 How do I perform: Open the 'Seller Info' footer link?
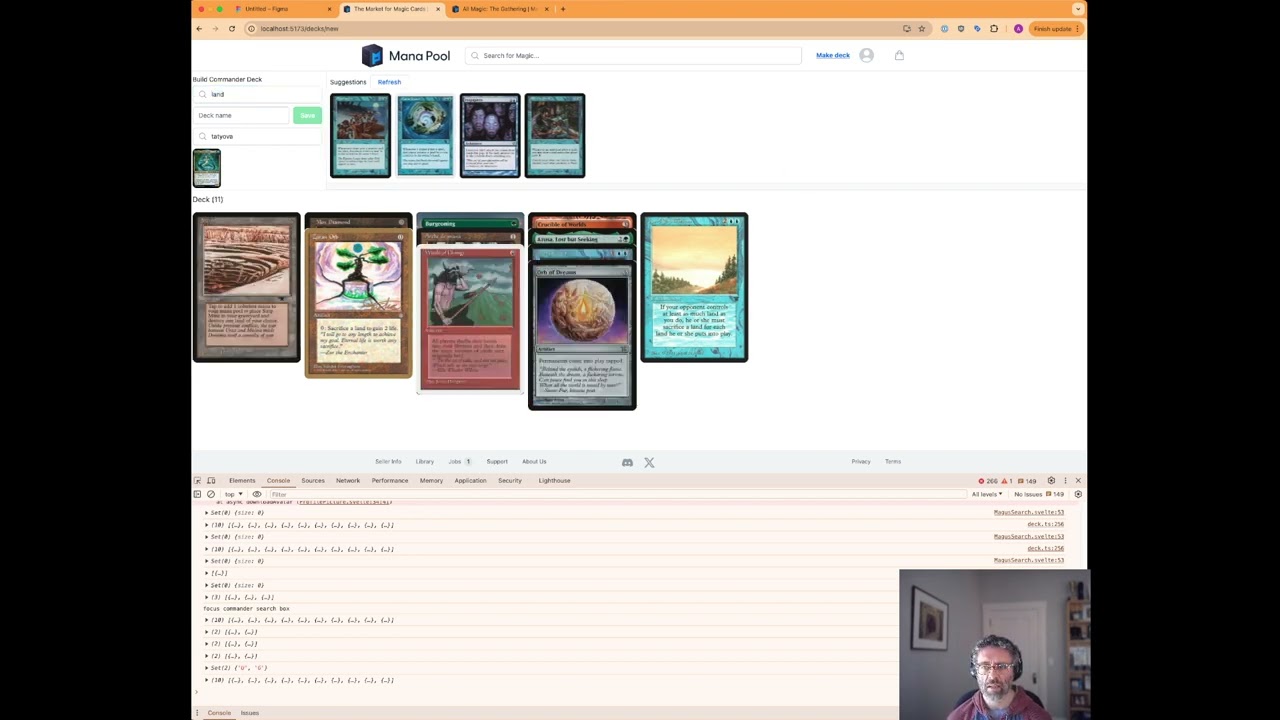(x=388, y=462)
